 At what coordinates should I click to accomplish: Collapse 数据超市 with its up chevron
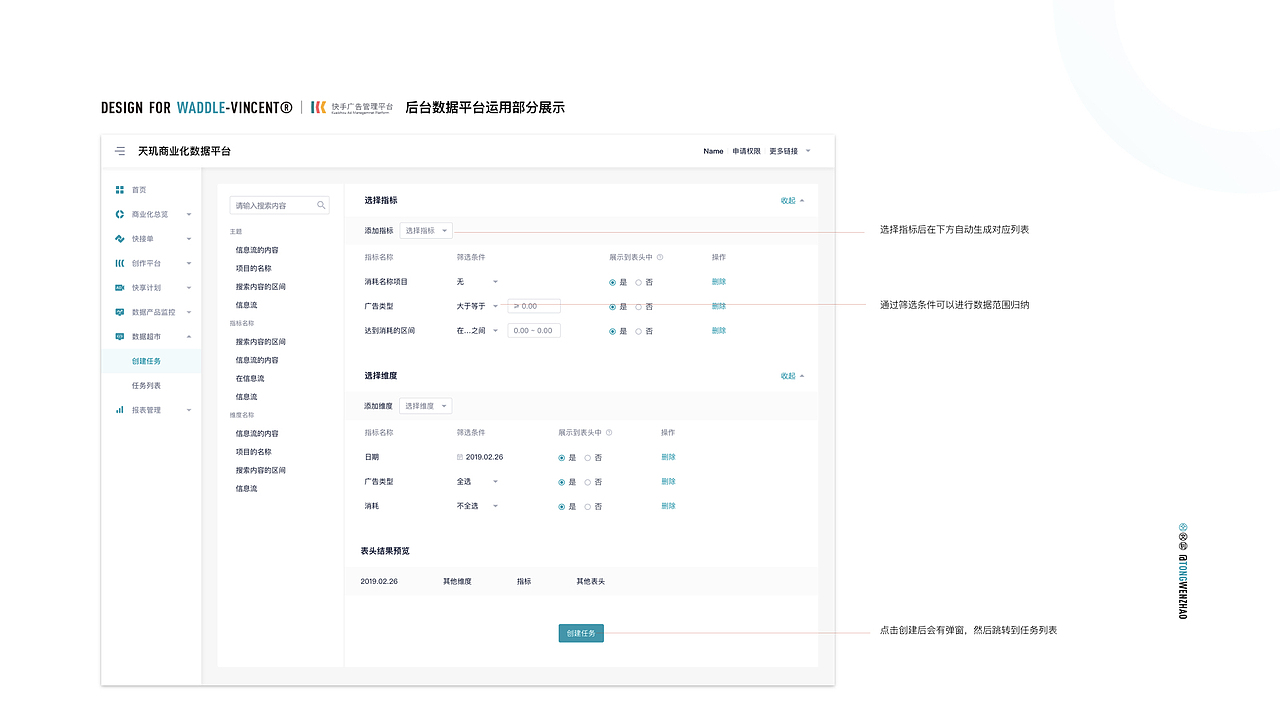click(189, 337)
